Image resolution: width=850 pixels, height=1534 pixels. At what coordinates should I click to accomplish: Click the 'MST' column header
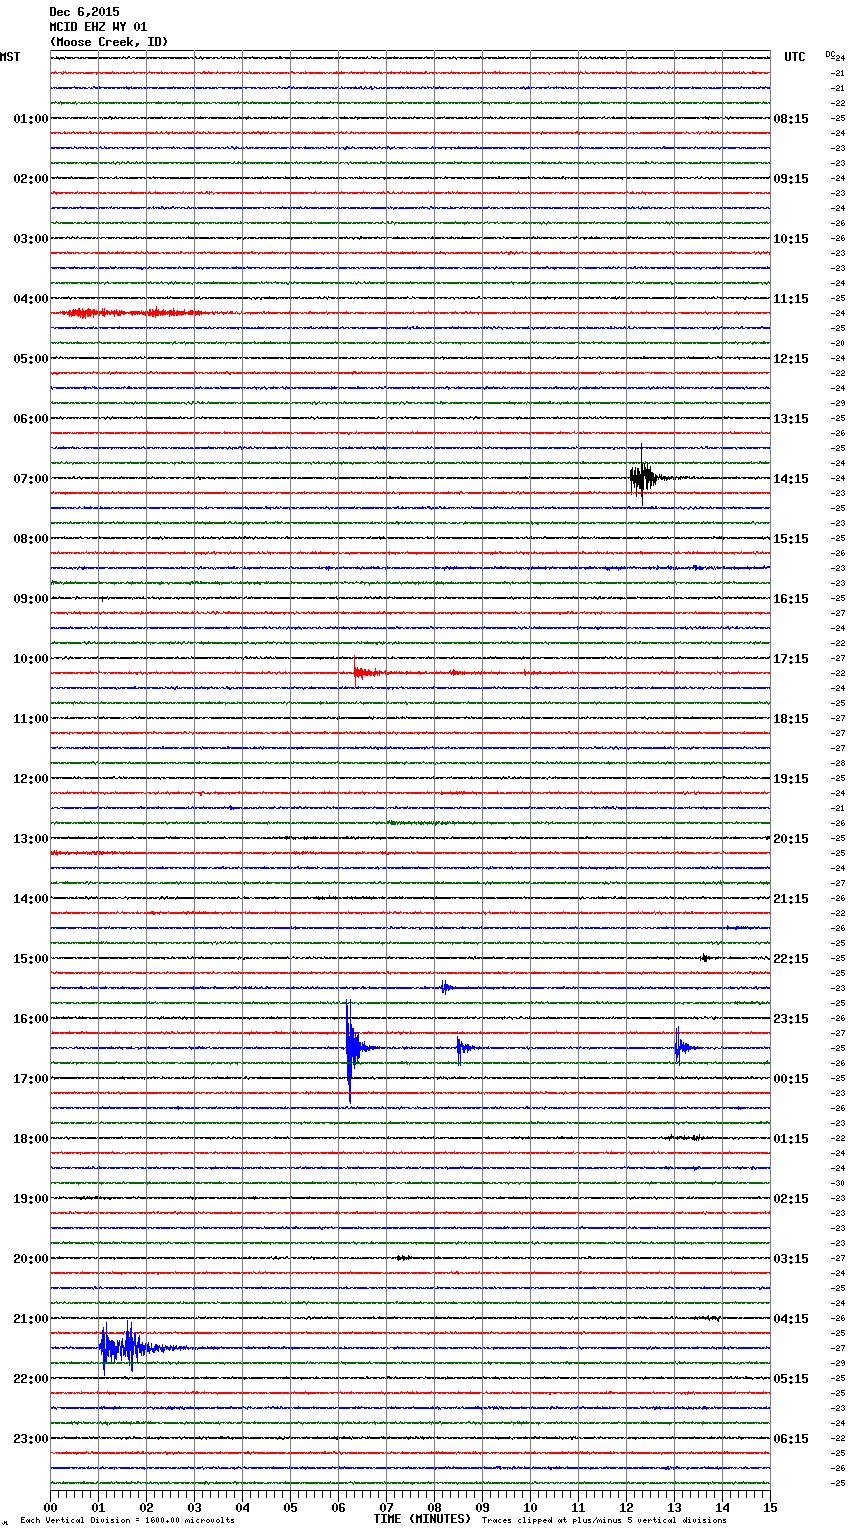[x=10, y=57]
